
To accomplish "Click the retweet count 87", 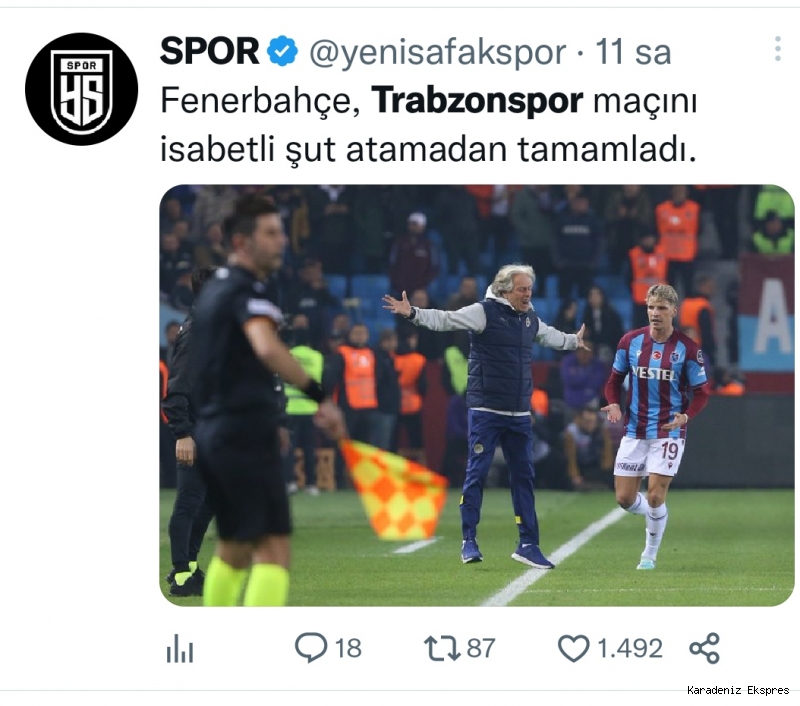I will coord(481,648).
